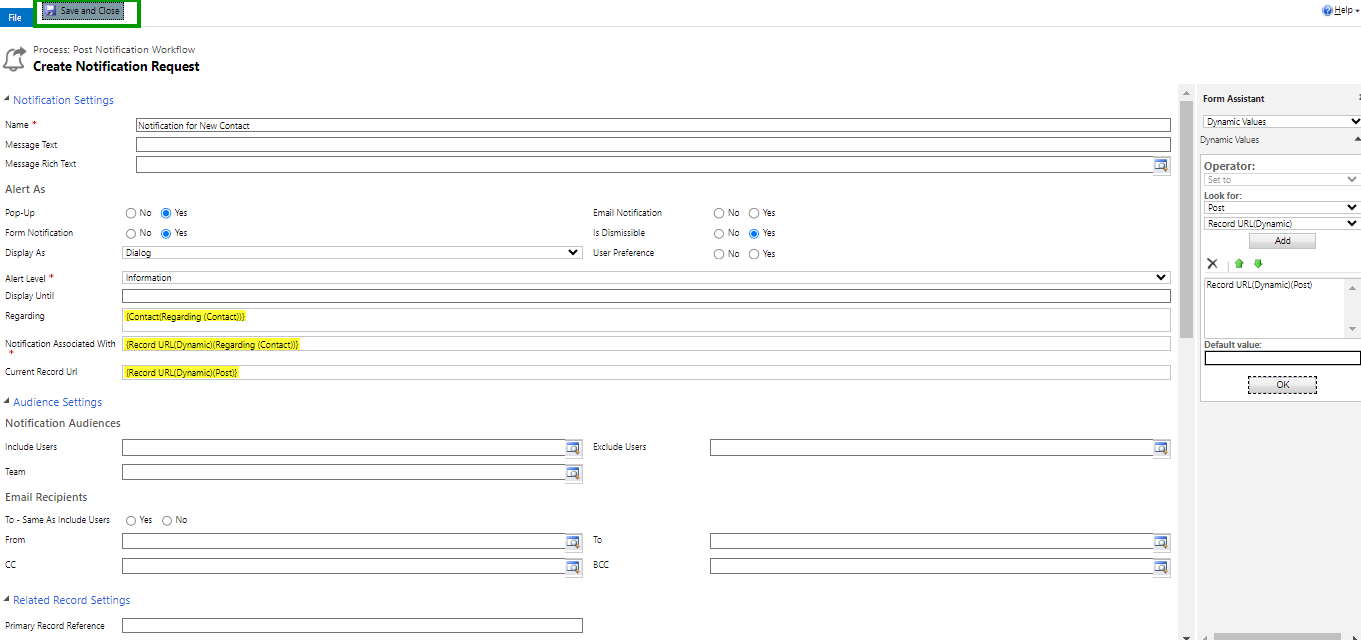Click the delete X icon in Form Assistant
The width and height of the screenshot is (1361, 640).
(1212, 264)
